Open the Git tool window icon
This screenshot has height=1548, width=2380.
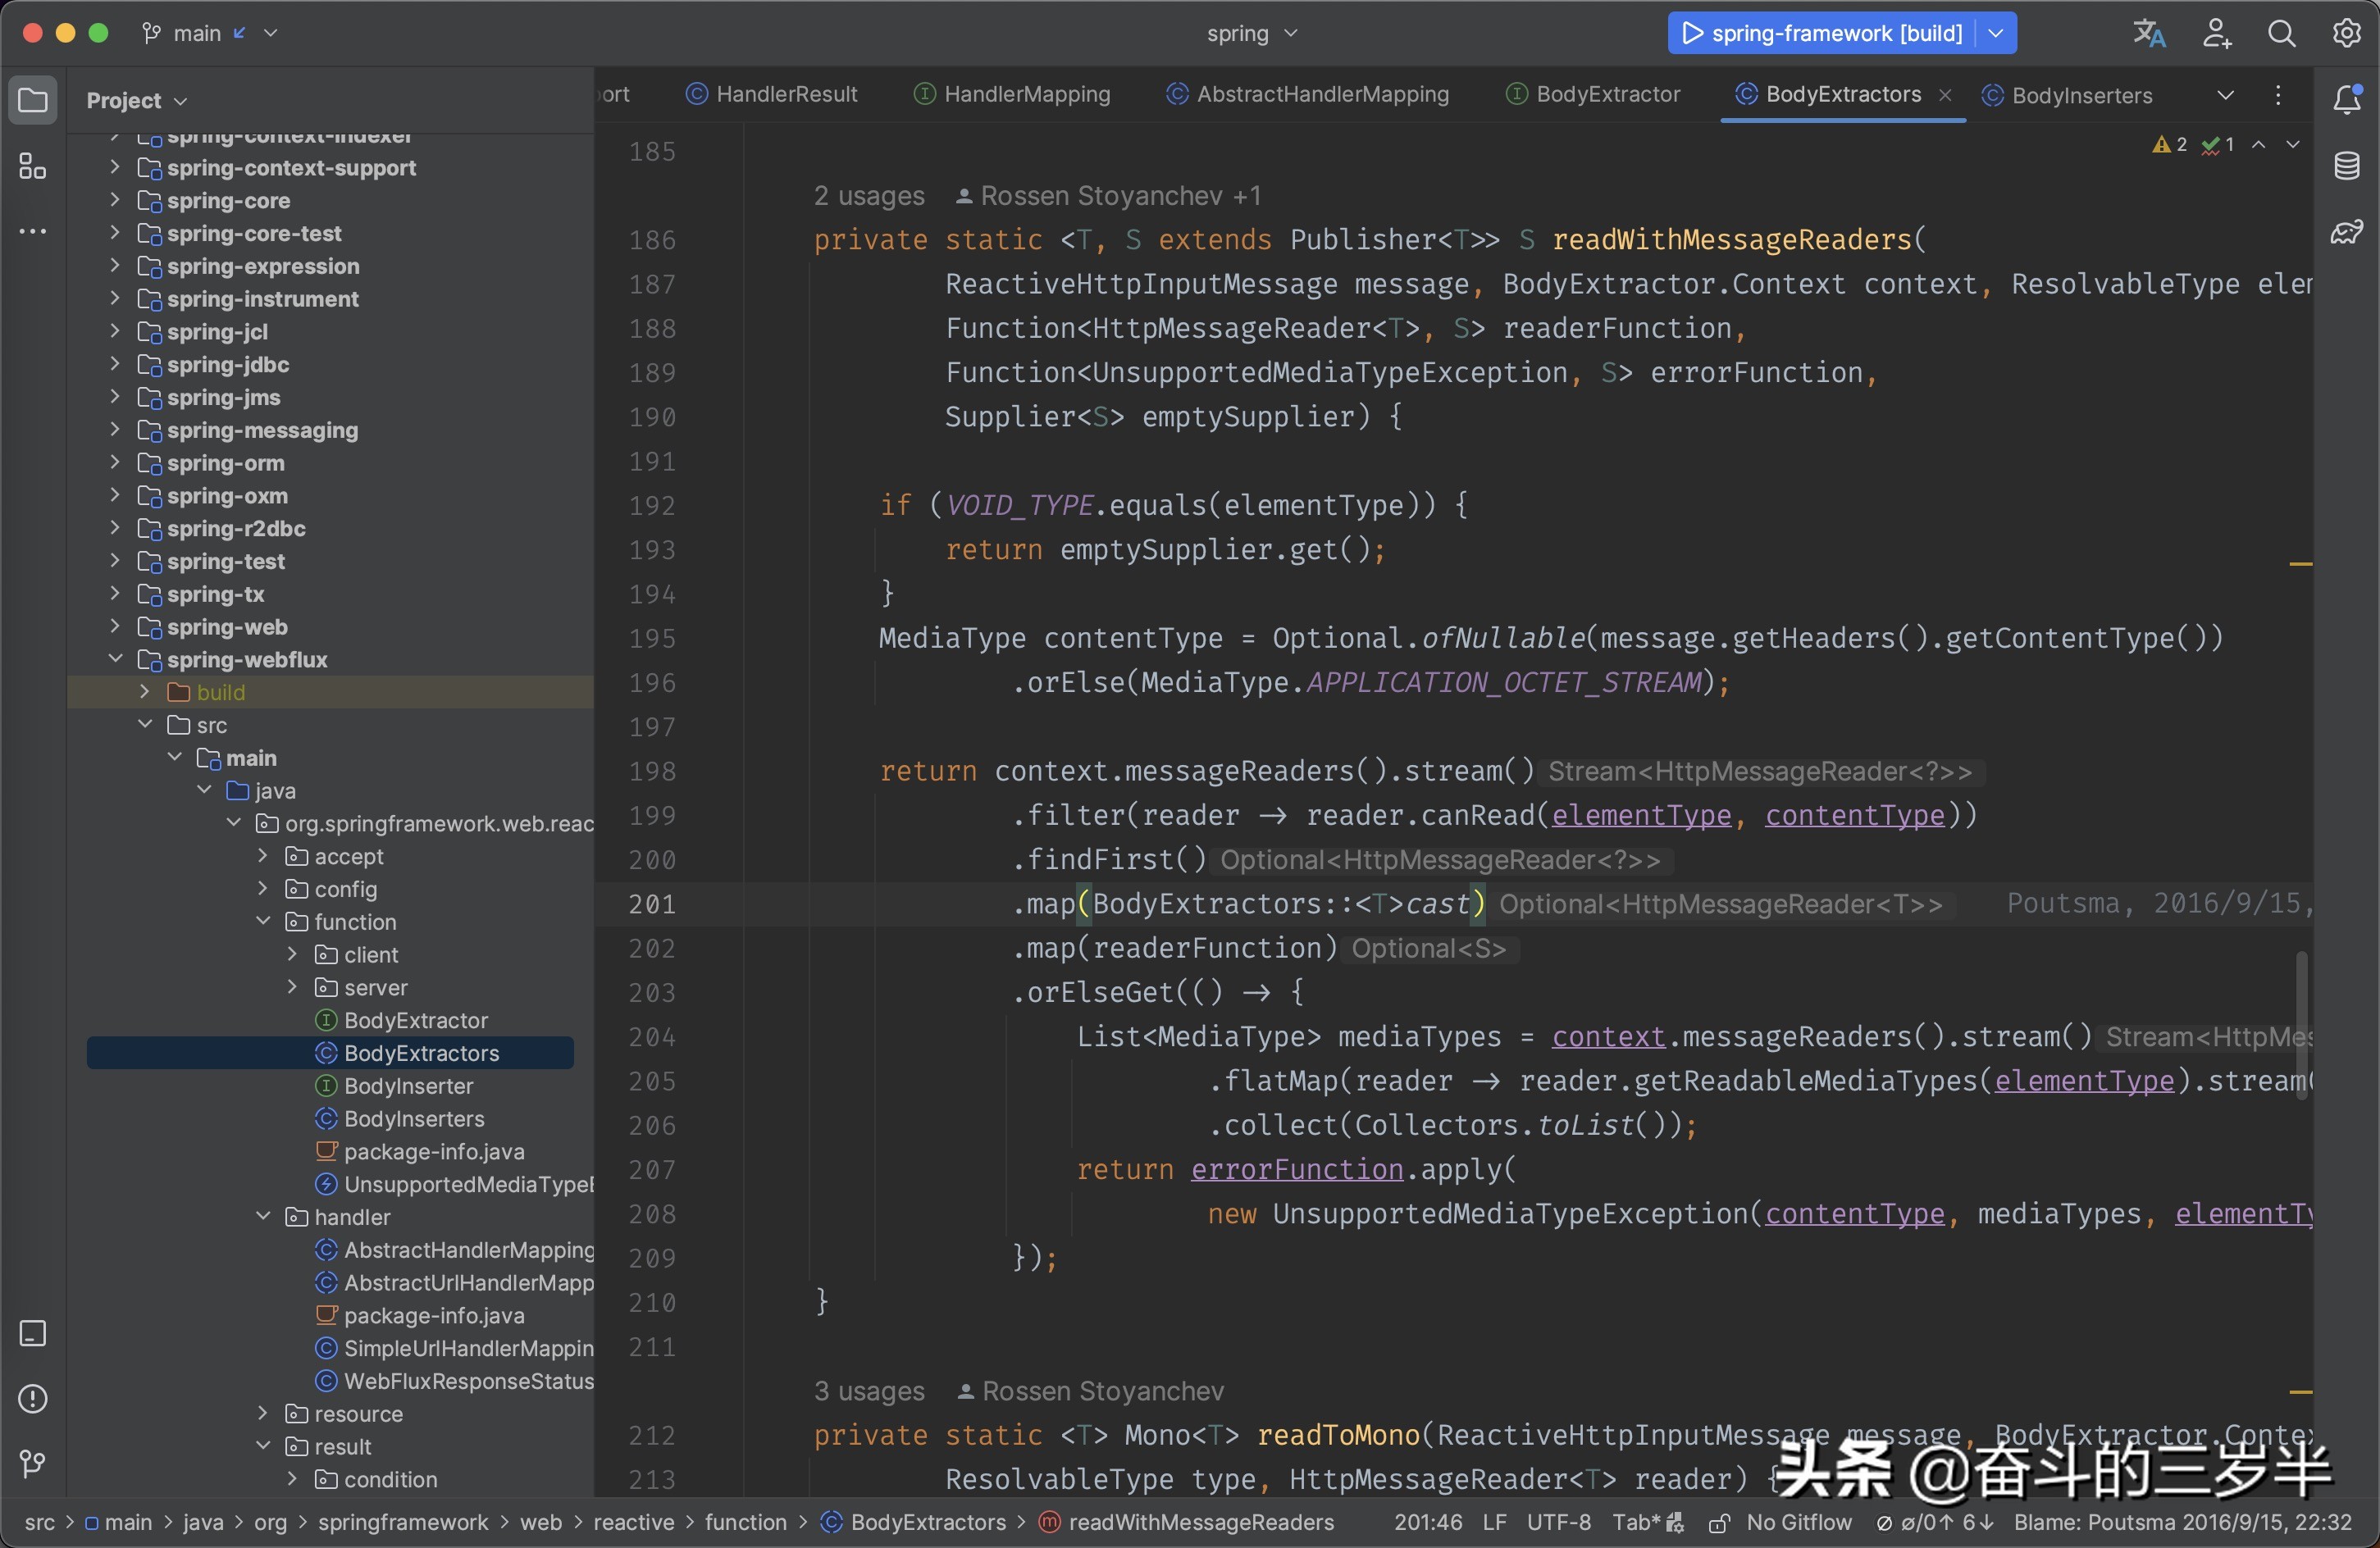33,1464
